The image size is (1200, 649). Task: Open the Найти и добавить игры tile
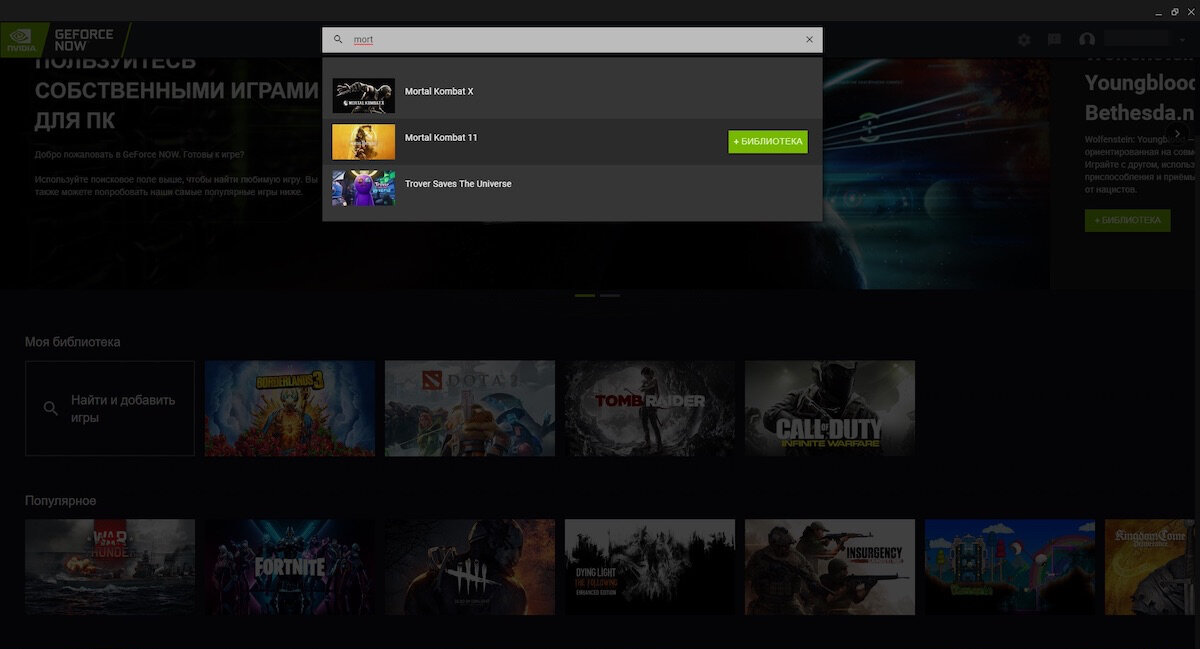point(110,408)
